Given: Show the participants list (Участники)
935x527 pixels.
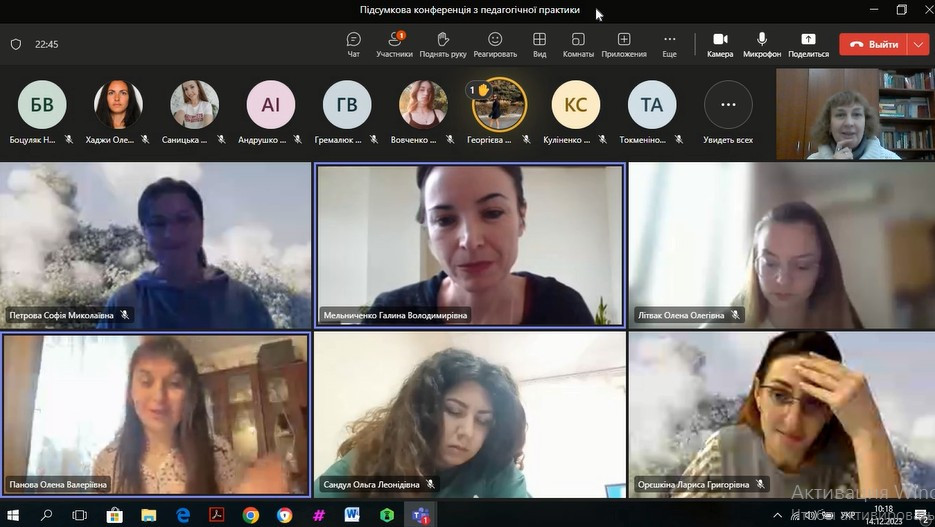Looking at the screenshot, I should pos(394,44).
